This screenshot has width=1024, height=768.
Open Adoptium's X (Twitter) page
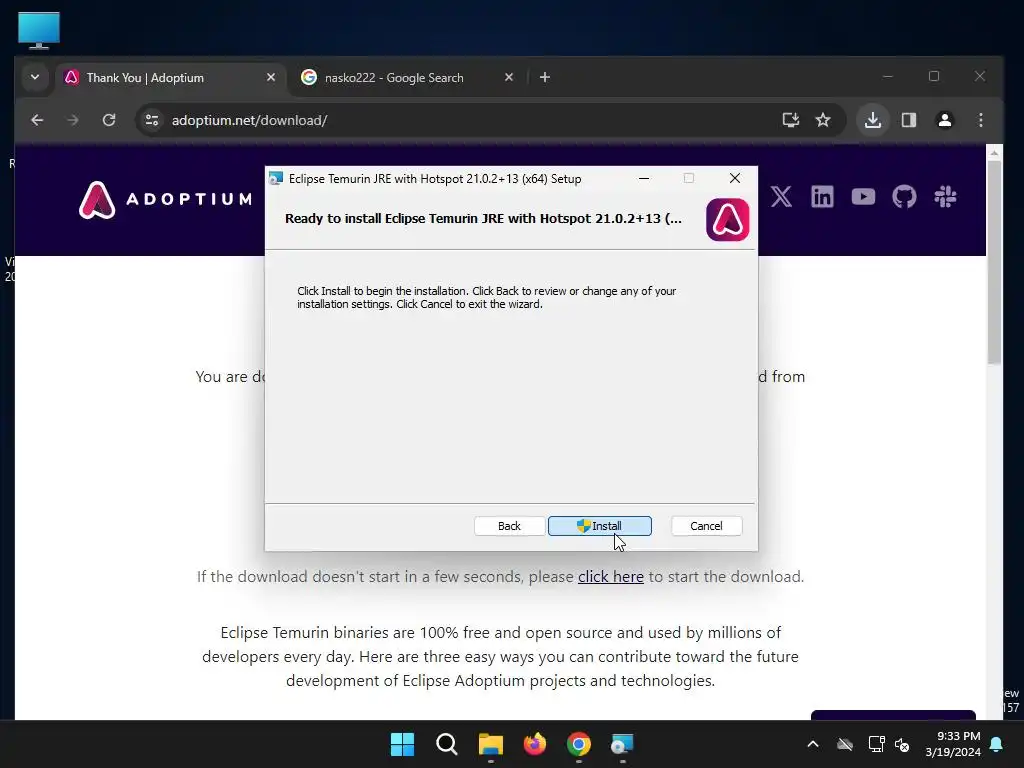pos(781,197)
